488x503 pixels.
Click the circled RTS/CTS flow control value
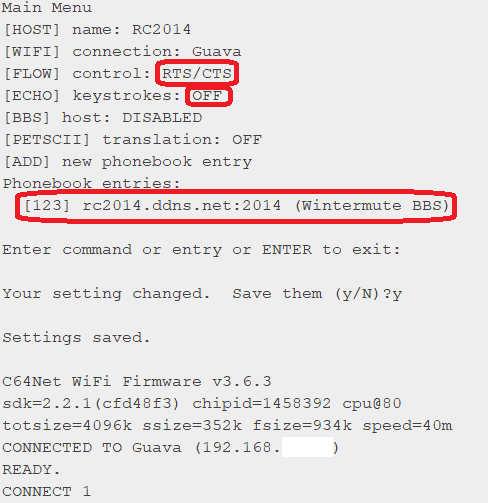(197, 73)
